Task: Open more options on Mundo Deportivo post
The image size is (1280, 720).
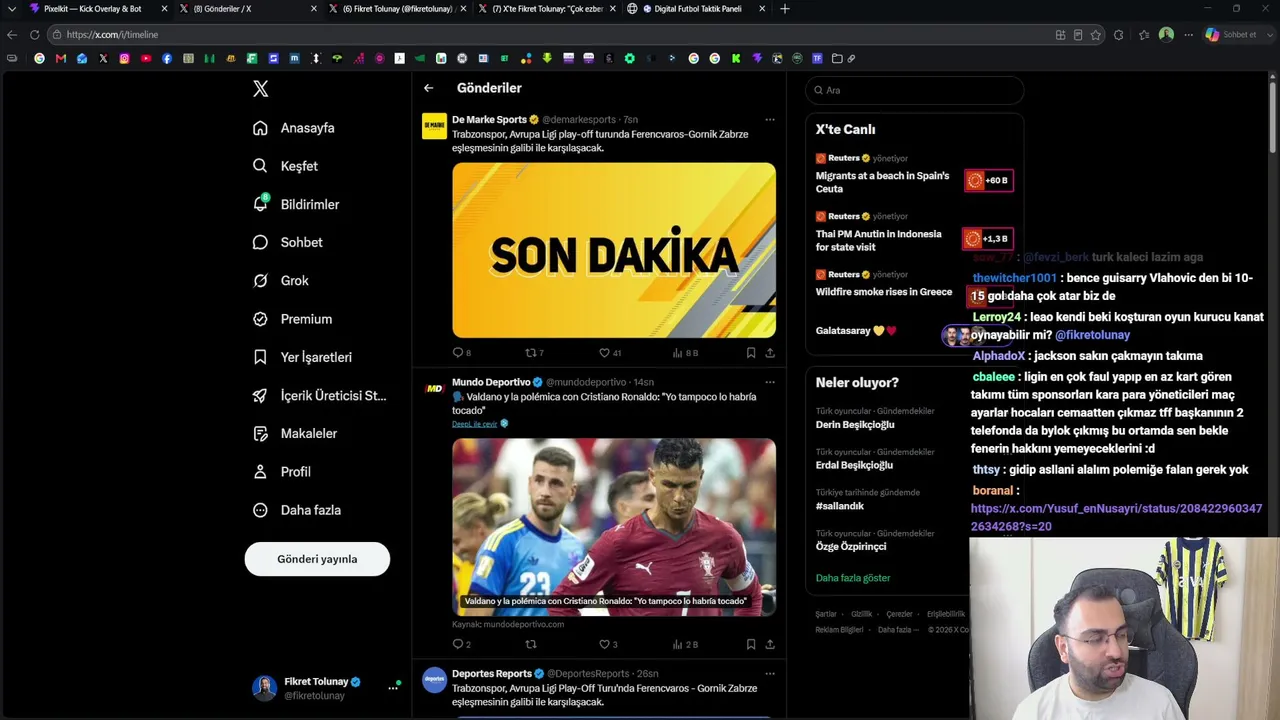Action: pos(770,382)
